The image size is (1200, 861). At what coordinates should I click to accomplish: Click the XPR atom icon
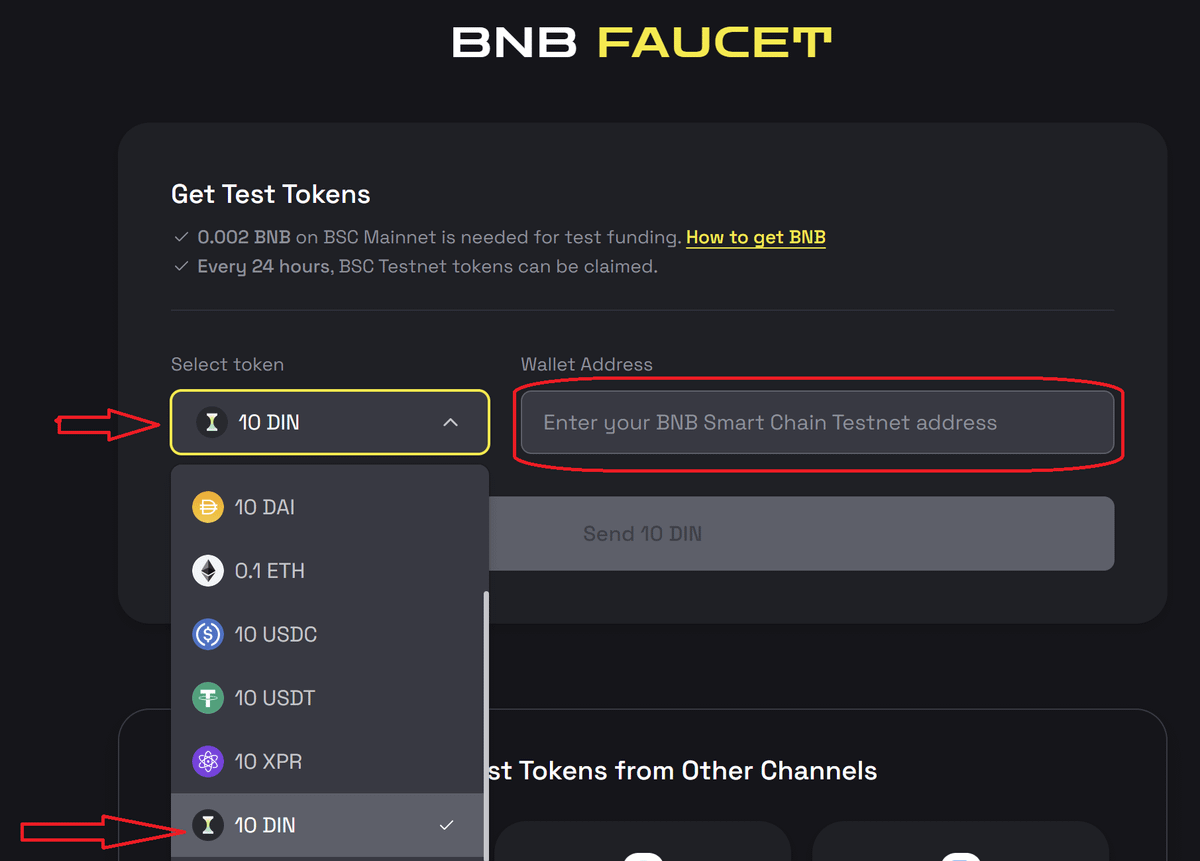click(208, 761)
